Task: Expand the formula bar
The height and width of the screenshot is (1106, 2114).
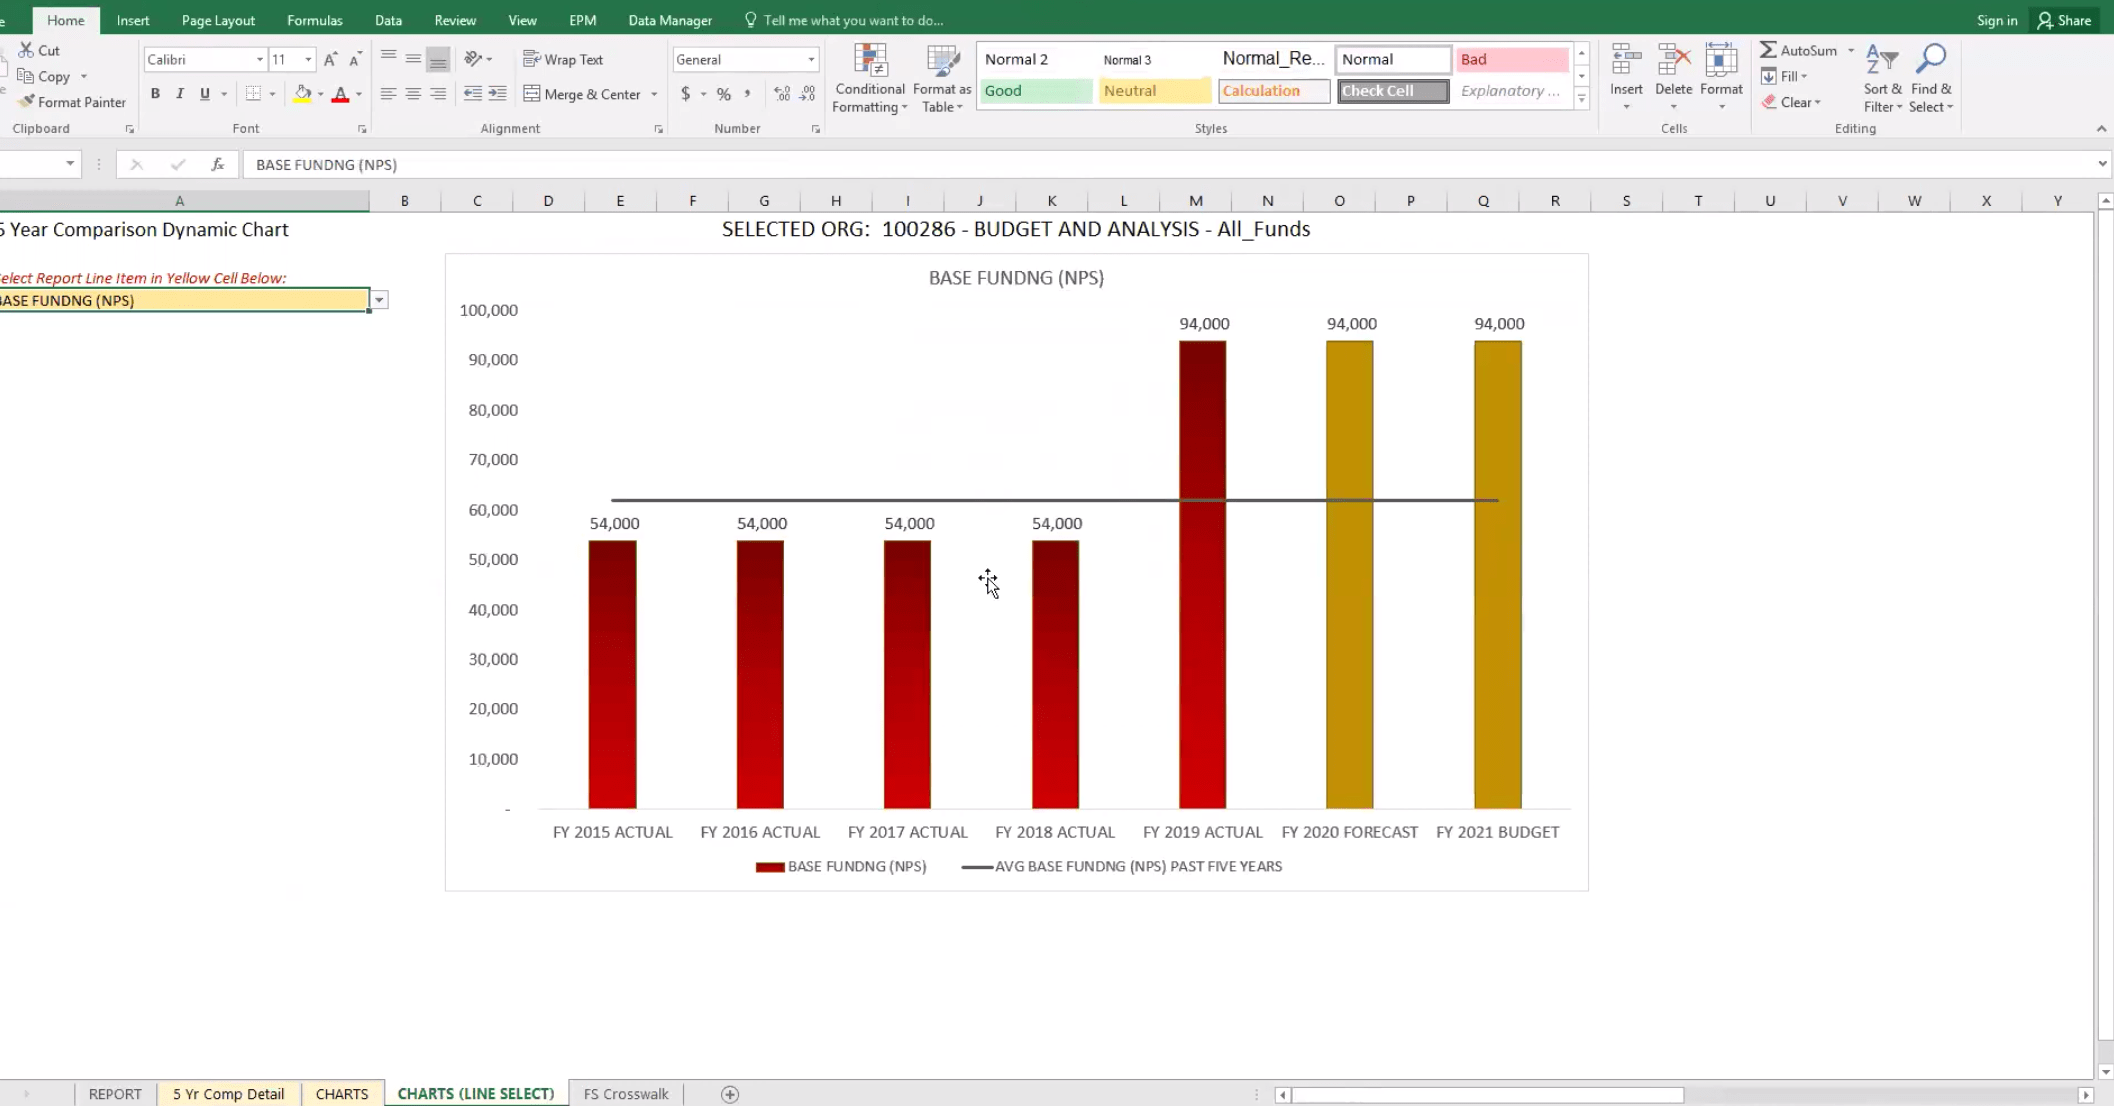Action: pos(2102,164)
